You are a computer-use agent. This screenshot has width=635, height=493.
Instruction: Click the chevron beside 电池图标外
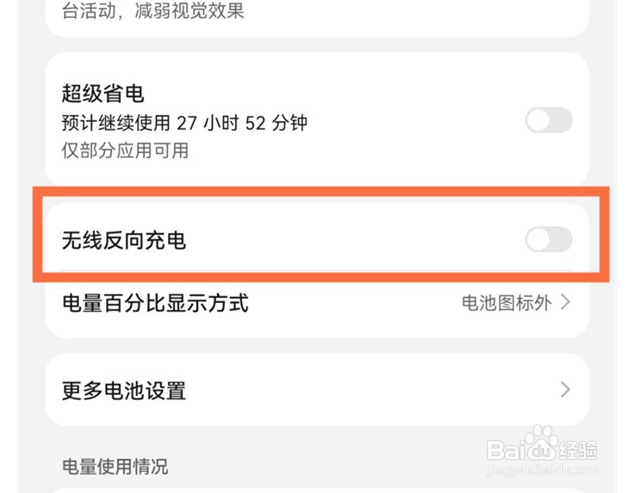[x=566, y=302]
